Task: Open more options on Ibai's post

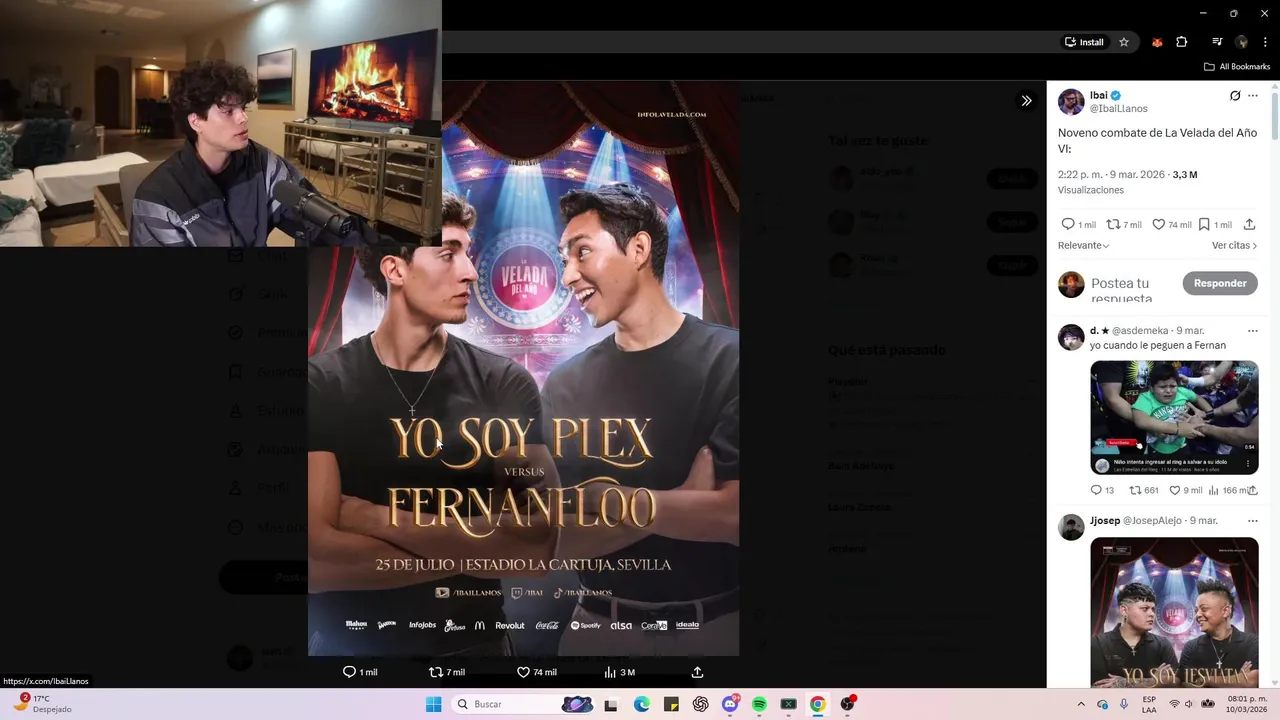Action: (1253, 96)
